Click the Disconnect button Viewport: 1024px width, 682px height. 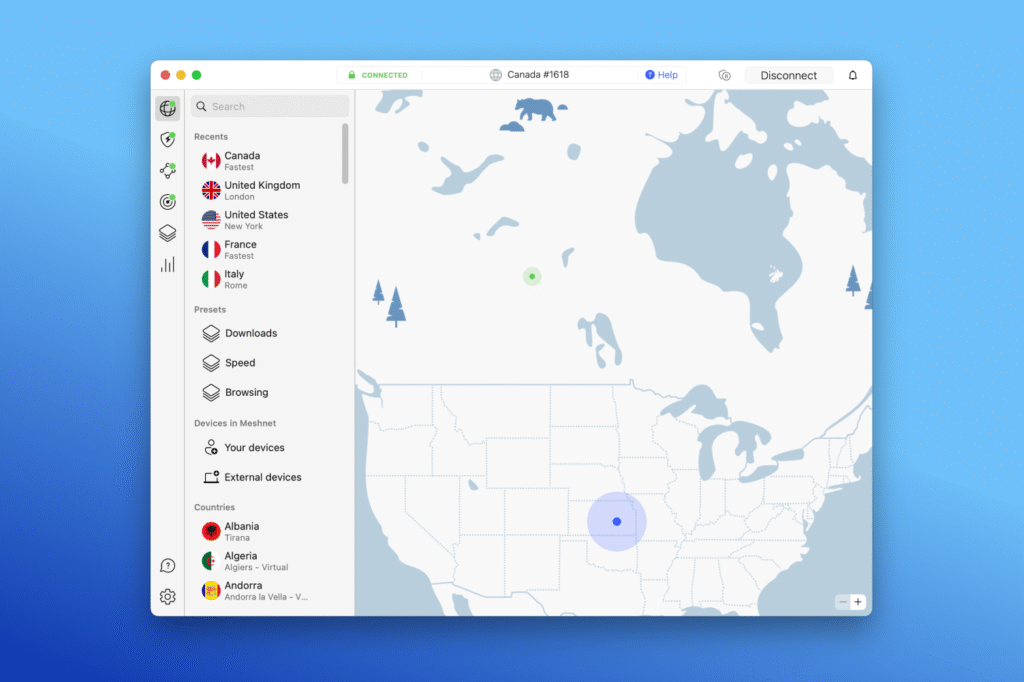coord(788,75)
